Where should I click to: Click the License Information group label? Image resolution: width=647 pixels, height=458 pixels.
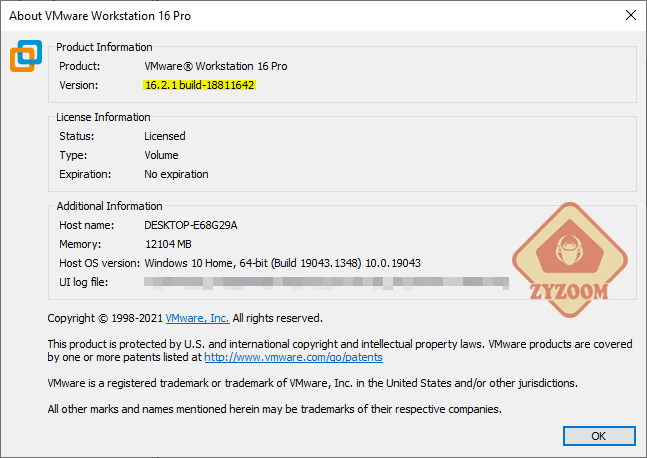pos(103,117)
